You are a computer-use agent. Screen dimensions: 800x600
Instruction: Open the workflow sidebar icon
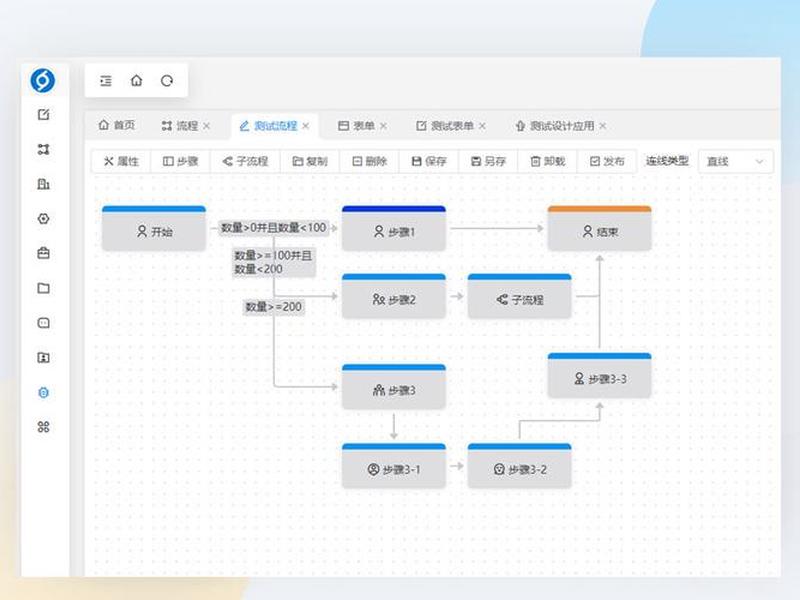[43, 149]
